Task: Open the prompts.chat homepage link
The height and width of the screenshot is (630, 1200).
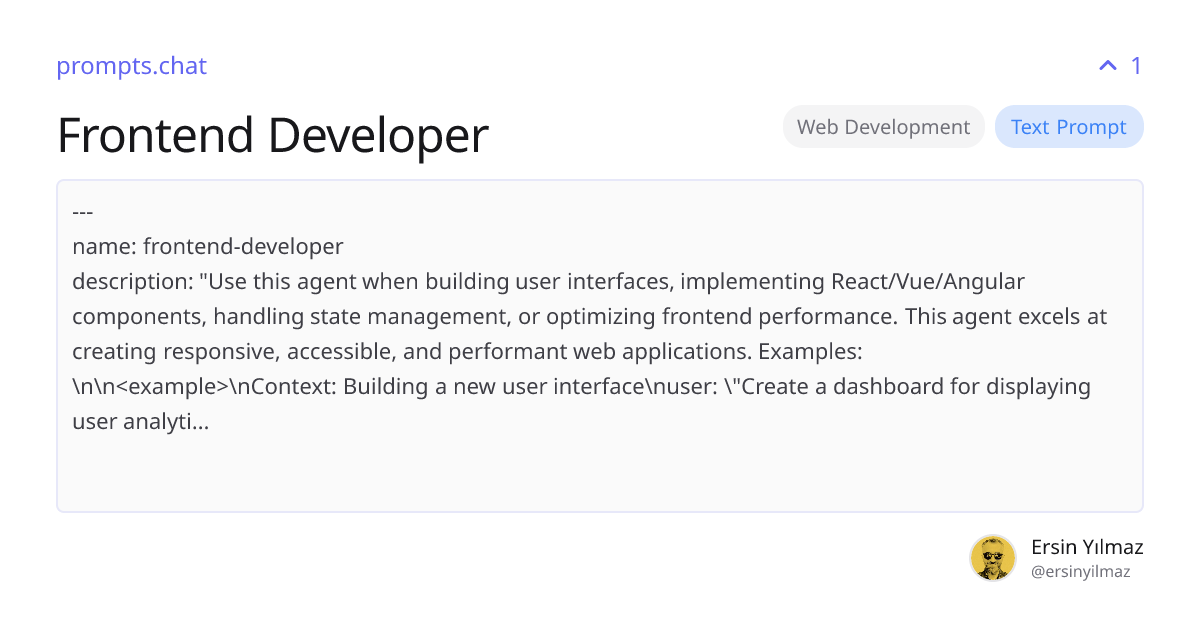Action: coord(131,66)
